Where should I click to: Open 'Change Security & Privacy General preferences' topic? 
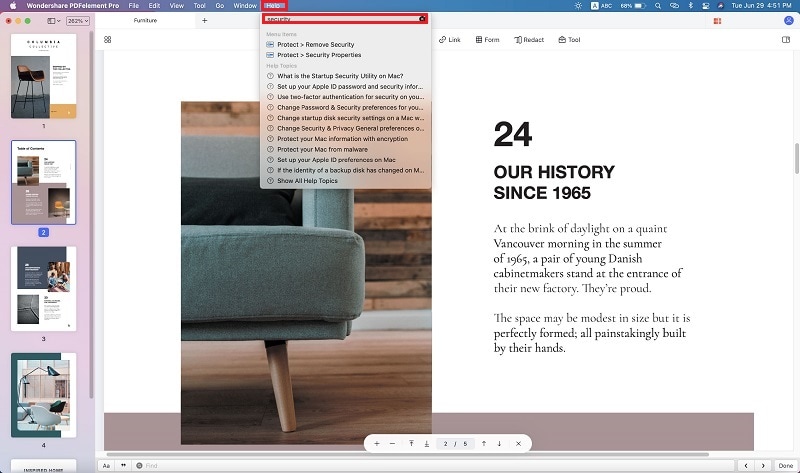345,128
